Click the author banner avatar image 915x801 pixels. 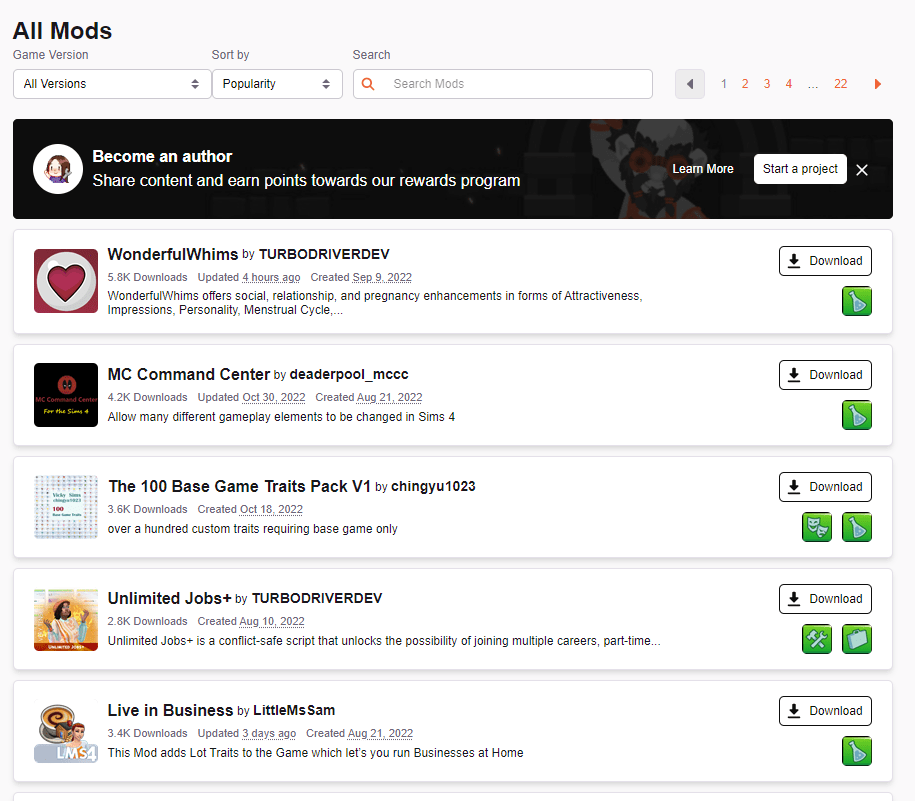(x=58, y=169)
